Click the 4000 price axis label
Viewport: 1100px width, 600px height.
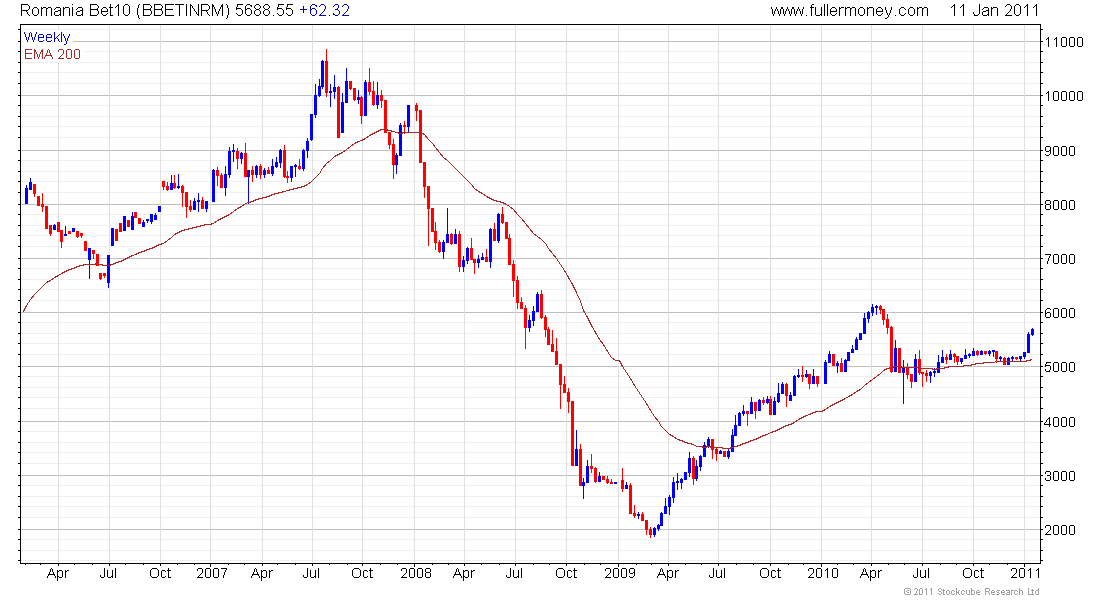point(1060,422)
